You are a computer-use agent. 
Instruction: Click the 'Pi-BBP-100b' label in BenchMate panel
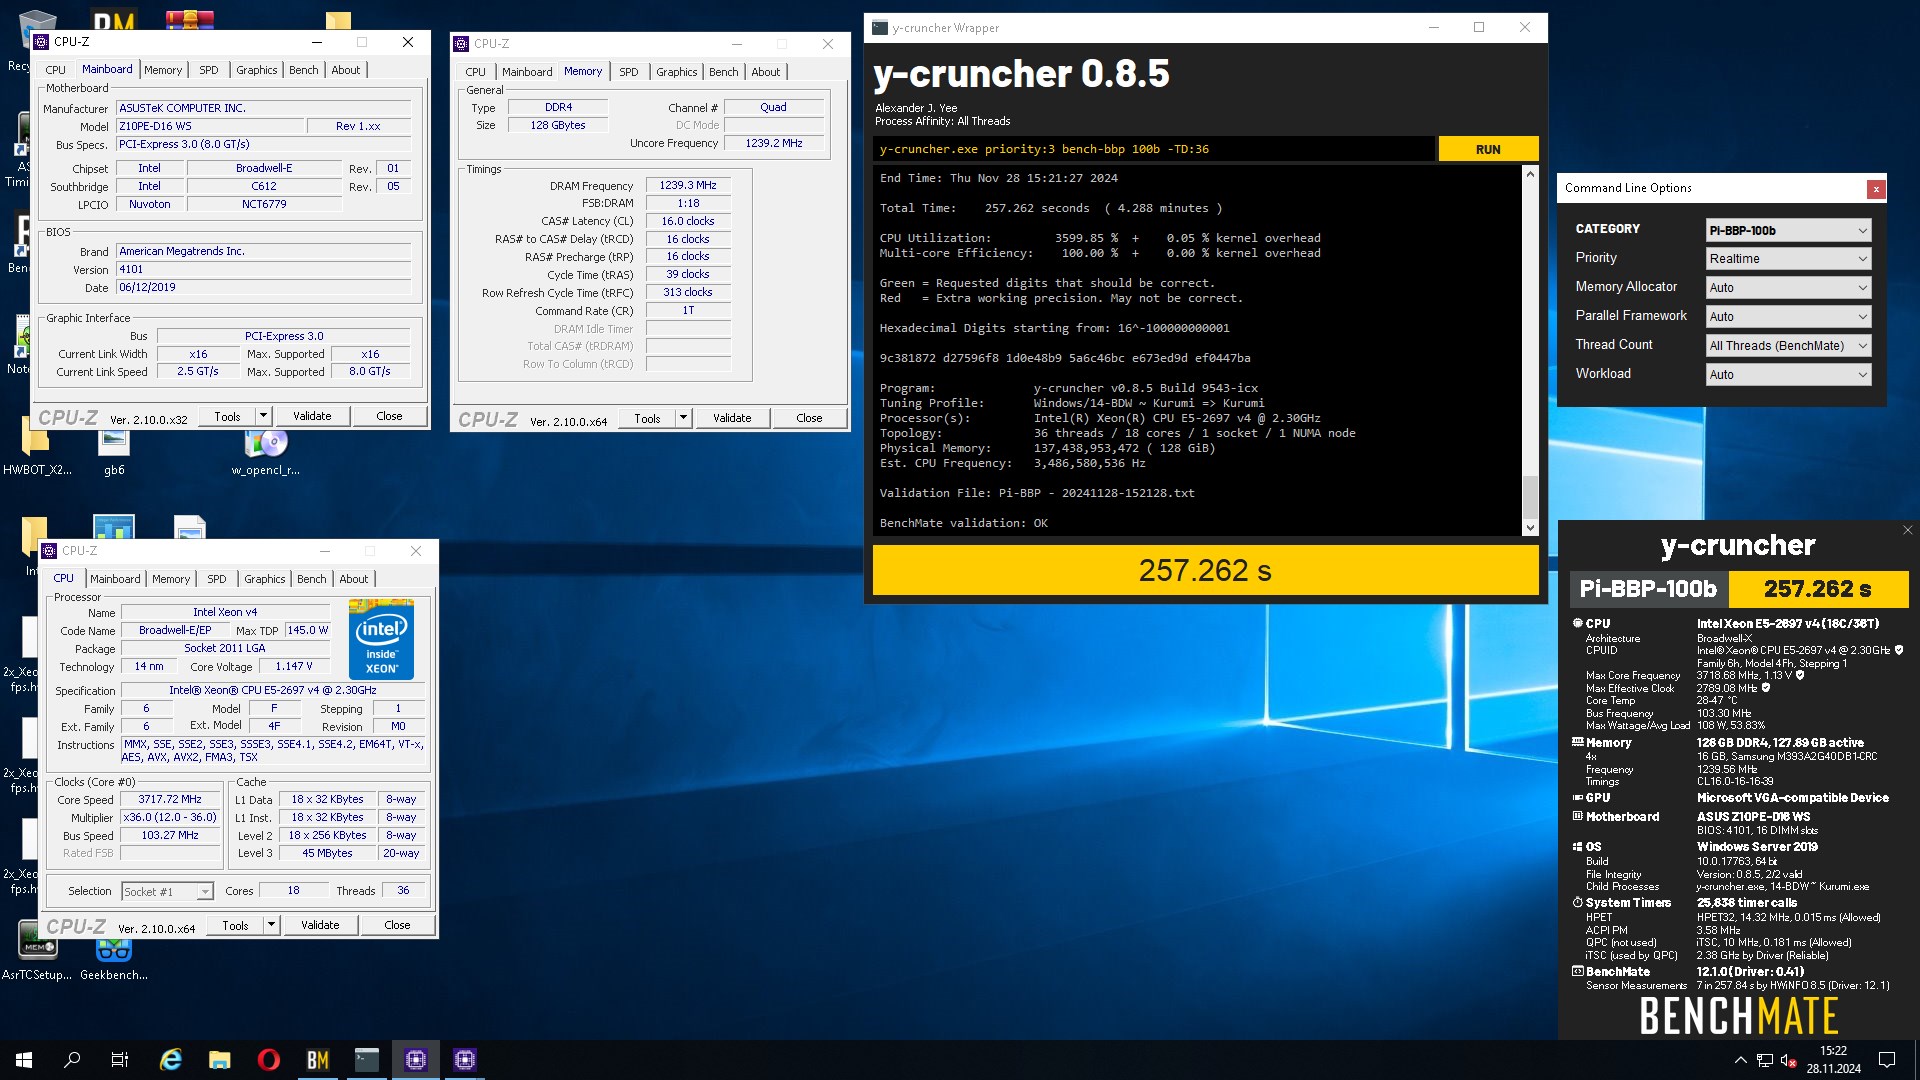pyautogui.click(x=1648, y=589)
